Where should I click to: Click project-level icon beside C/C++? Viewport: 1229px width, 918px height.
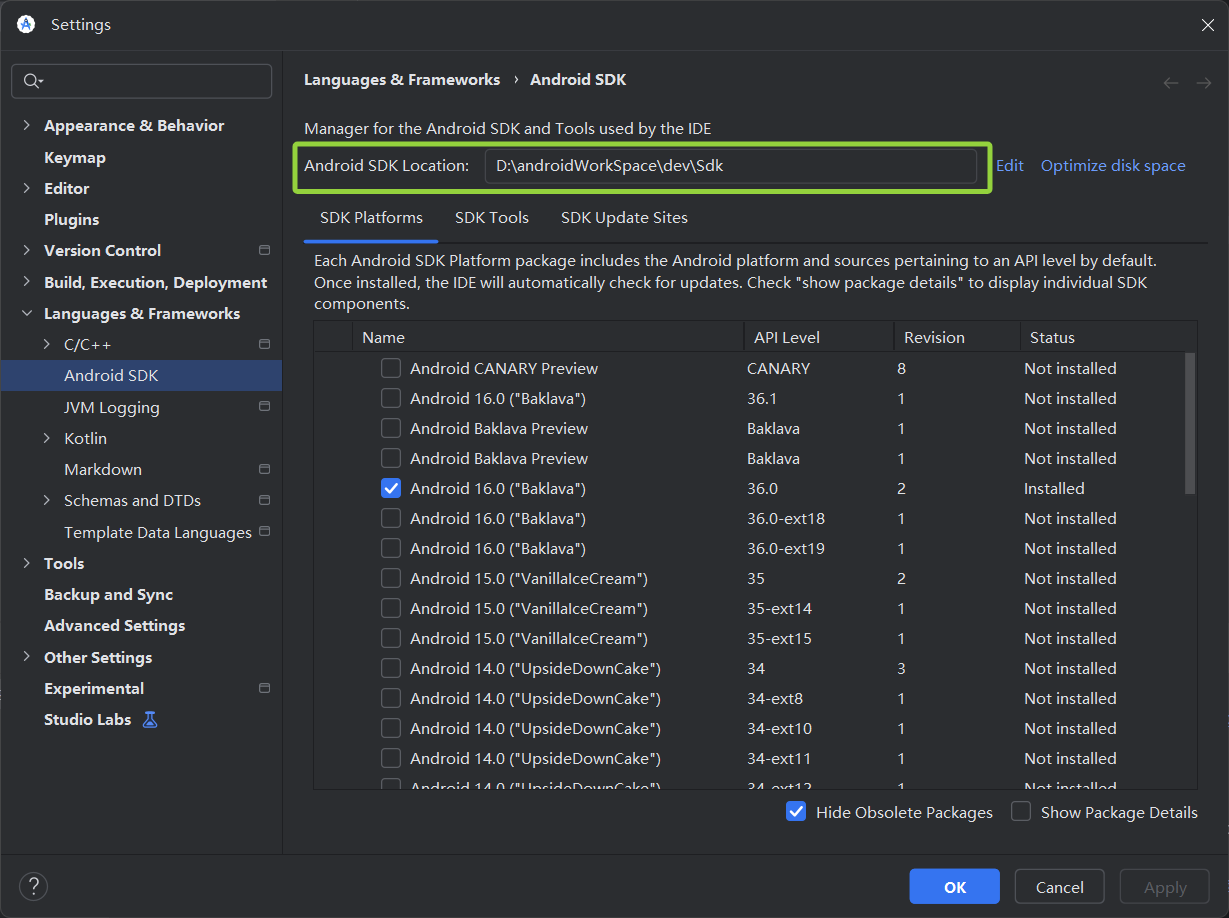[264, 344]
